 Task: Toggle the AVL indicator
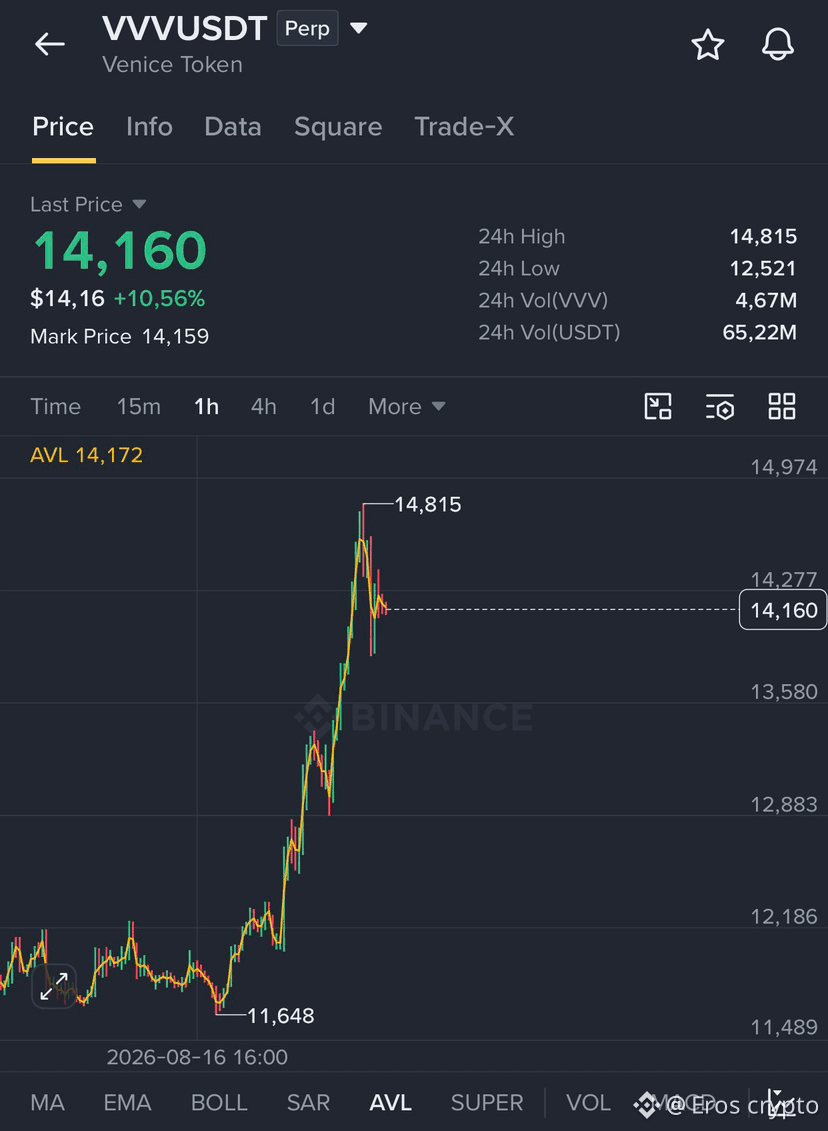tap(391, 1102)
